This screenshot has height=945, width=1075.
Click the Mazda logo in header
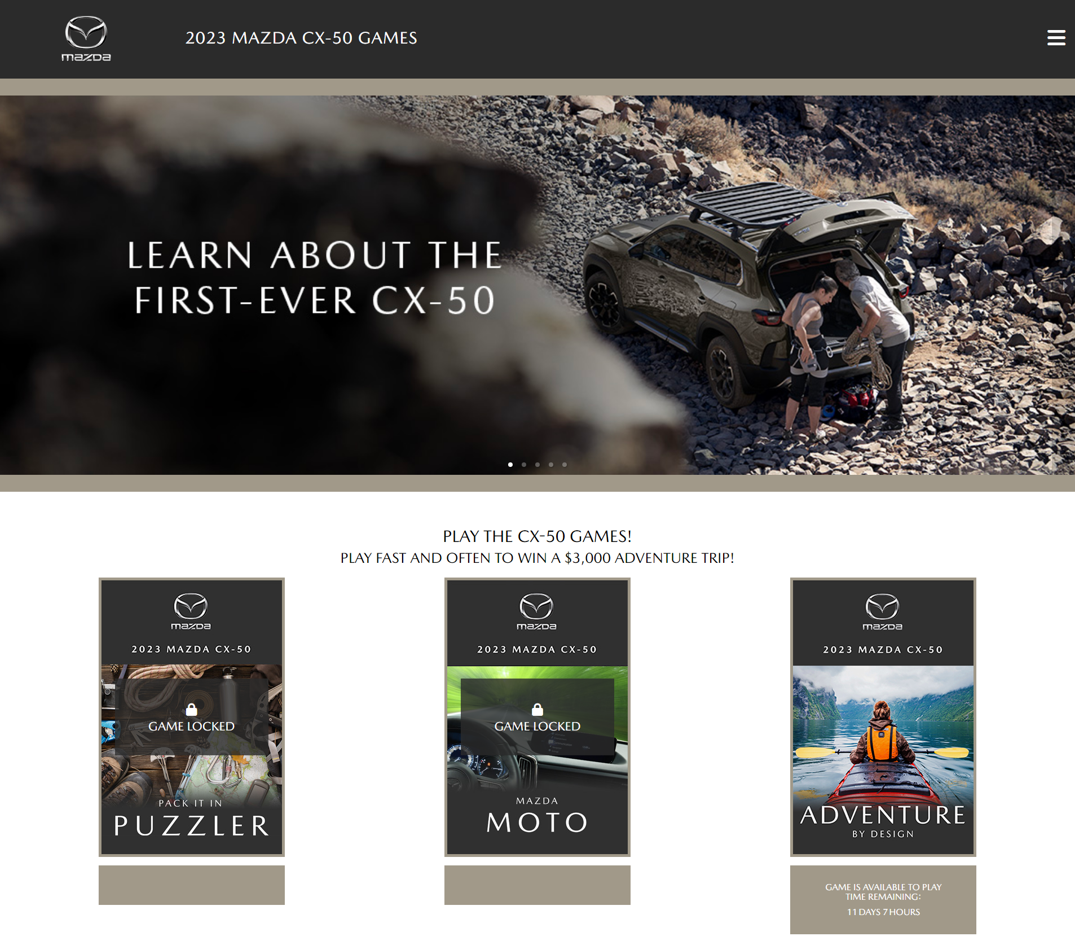(x=86, y=39)
